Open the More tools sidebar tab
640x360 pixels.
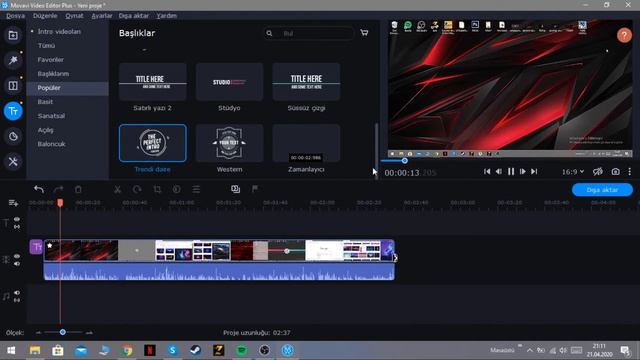point(13,162)
